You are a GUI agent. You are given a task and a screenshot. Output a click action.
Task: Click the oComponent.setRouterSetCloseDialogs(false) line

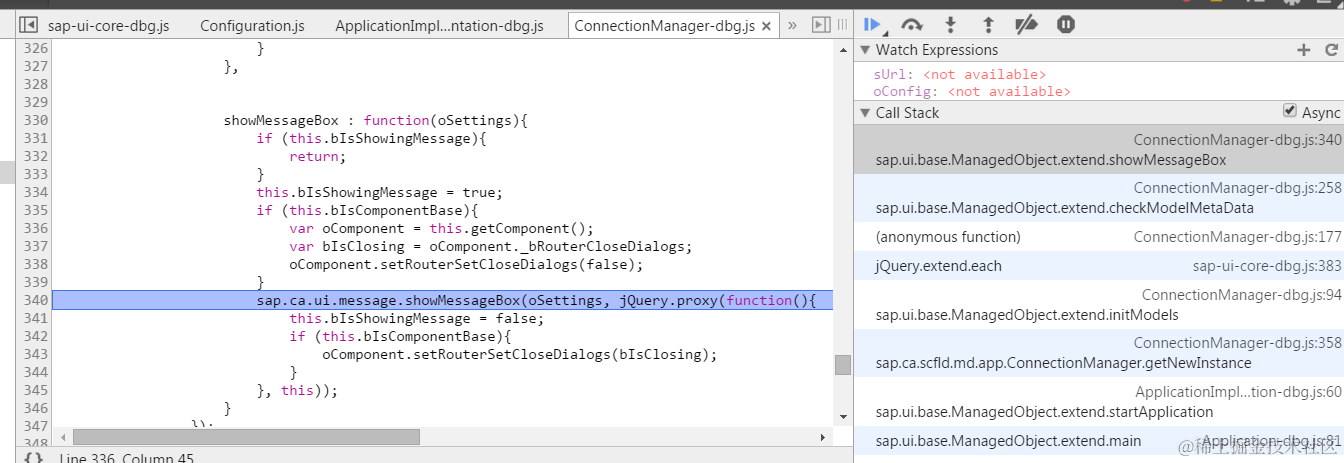click(466, 265)
